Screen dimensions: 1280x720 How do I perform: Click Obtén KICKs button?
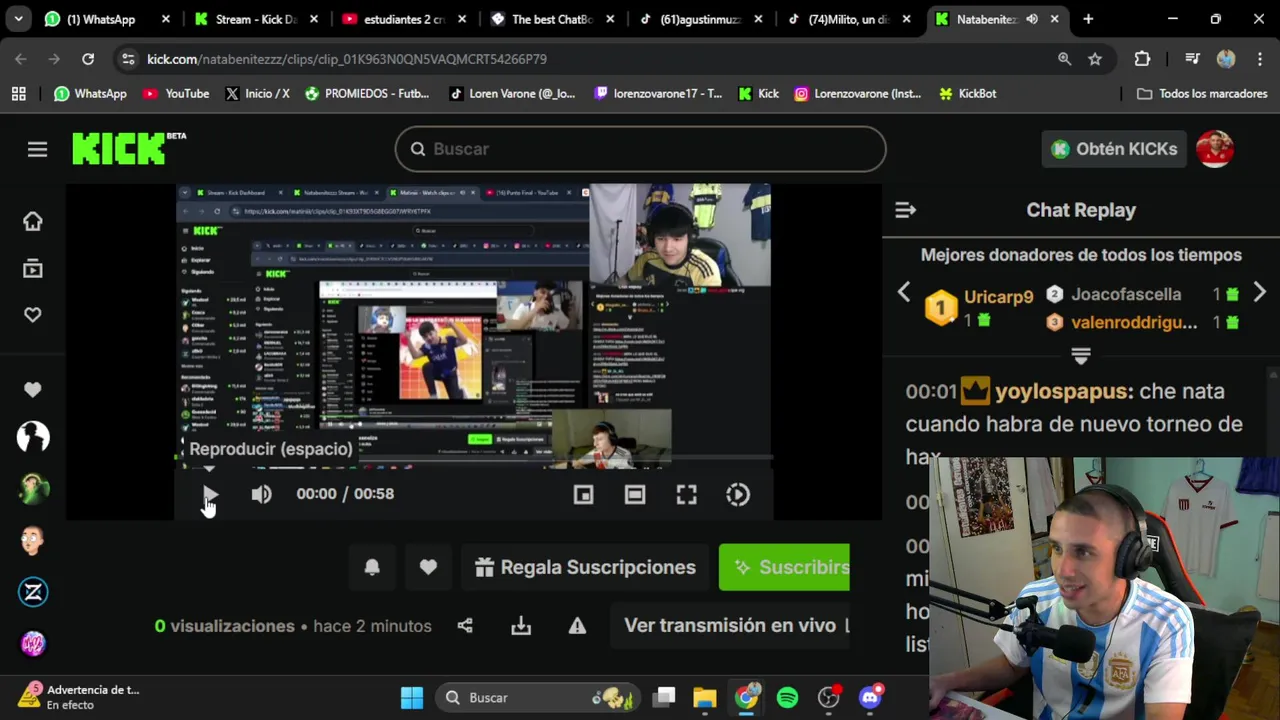click(1114, 149)
